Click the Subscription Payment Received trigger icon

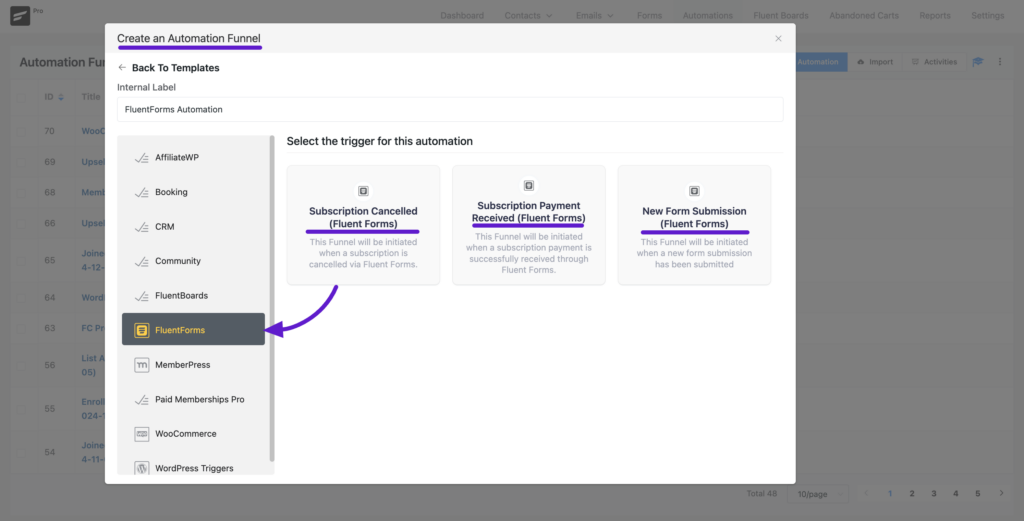point(529,185)
